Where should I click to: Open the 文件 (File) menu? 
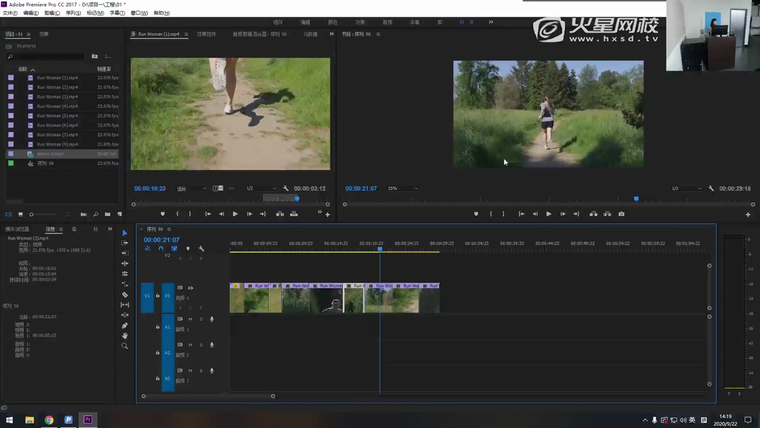click(x=10, y=13)
